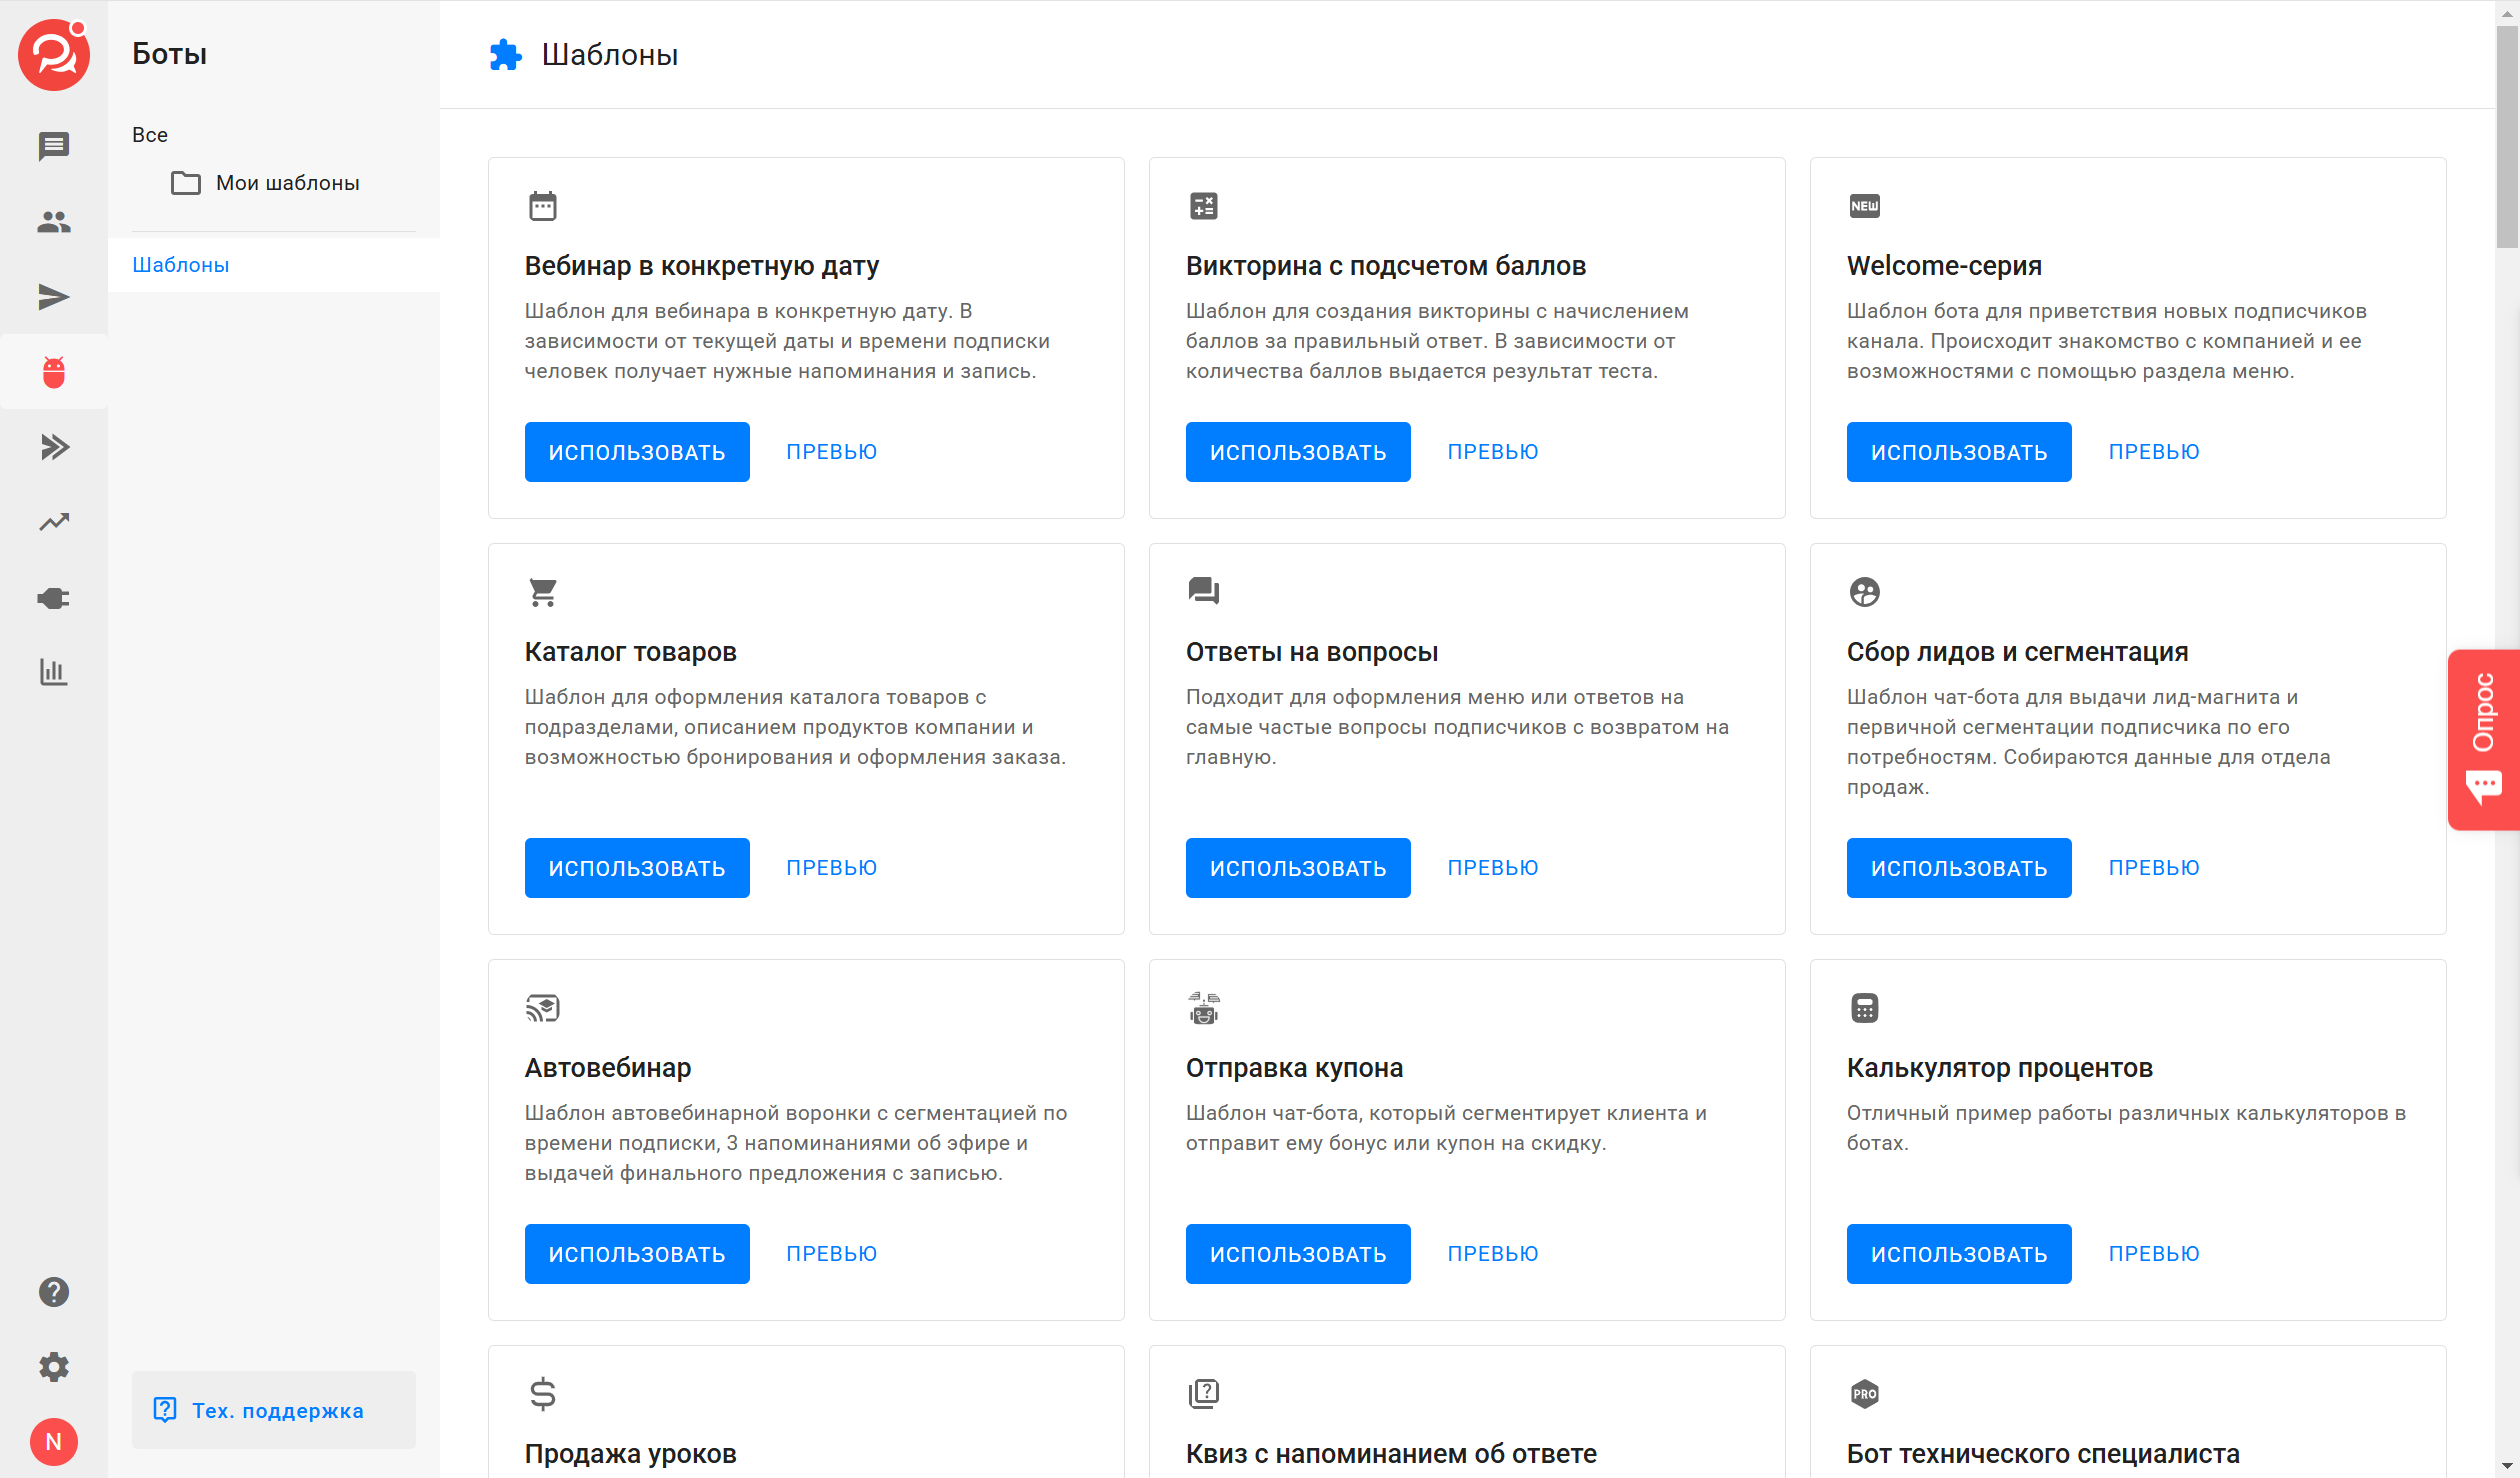The height and width of the screenshot is (1478, 2520).
Task: Preview the Welcome-серия template
Action: coord(2154,452)
